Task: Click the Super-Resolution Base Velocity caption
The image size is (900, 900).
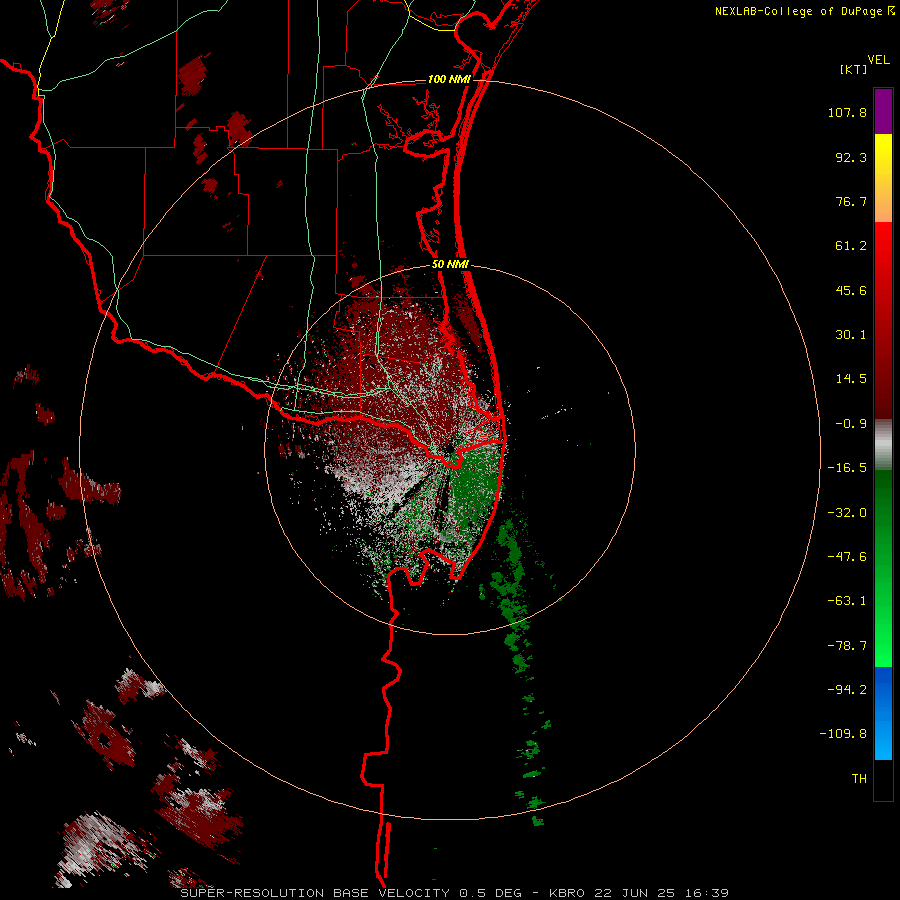Action: click(x=454, y=893)
